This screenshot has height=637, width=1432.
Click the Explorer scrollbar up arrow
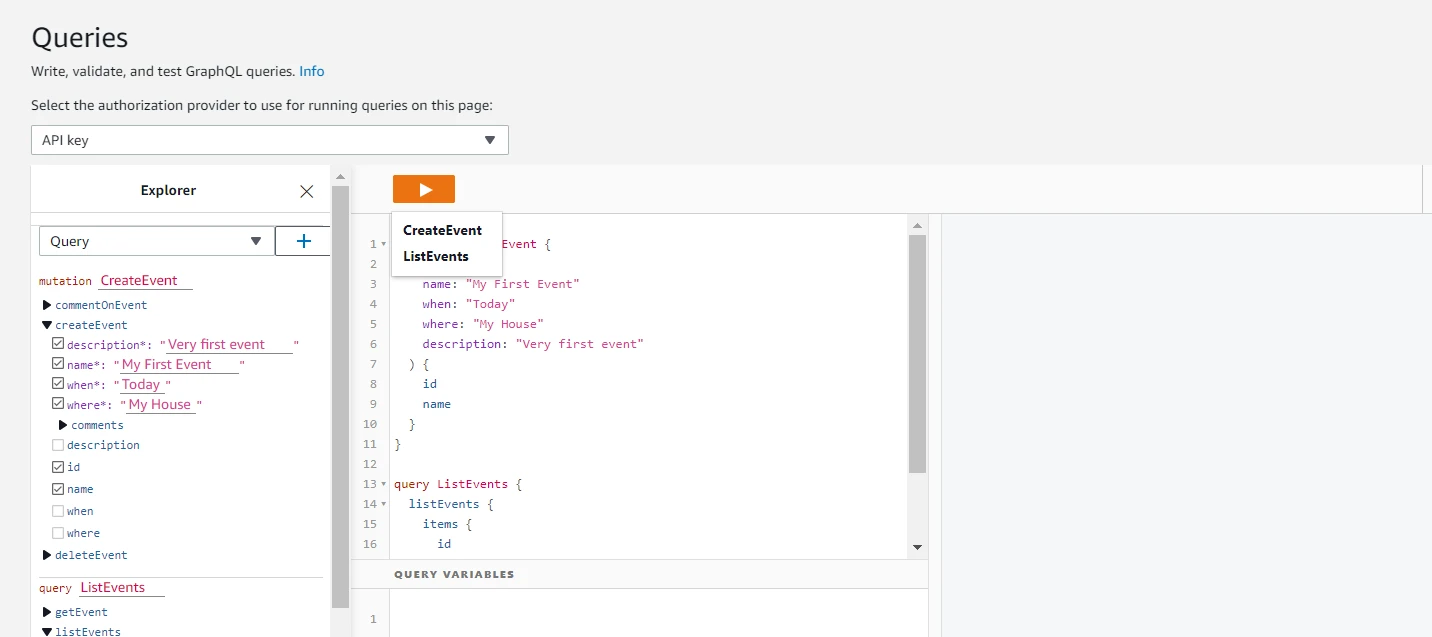click(x=340, y=177)
